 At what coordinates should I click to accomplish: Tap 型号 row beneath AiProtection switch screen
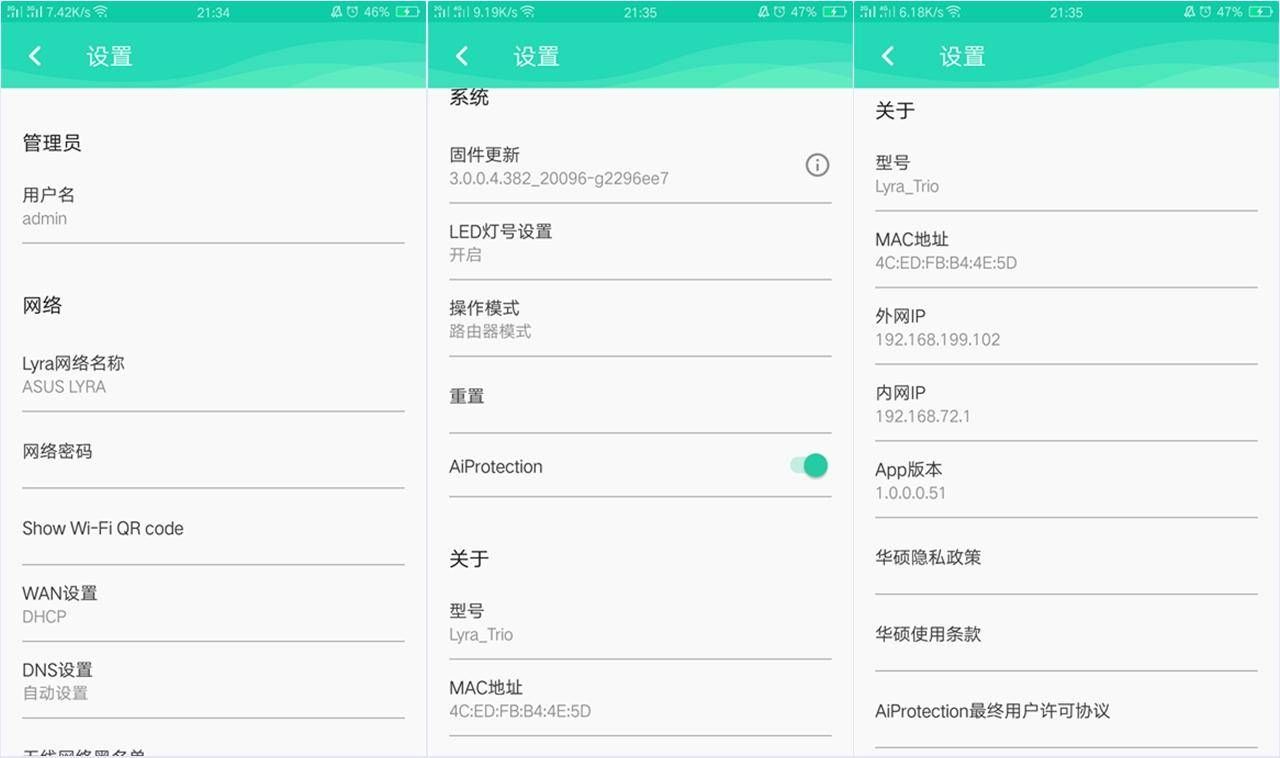pos(640,623)
